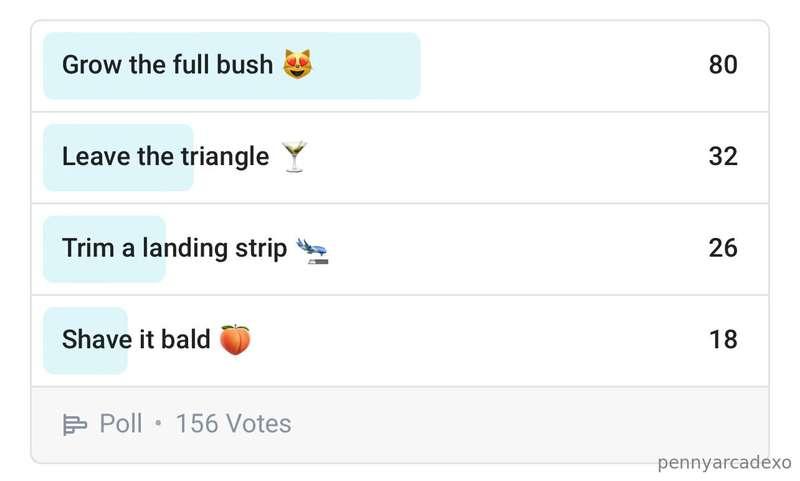Click the airplane landing emoji
Screen dimensions: 800x481
tap(312, 250)
